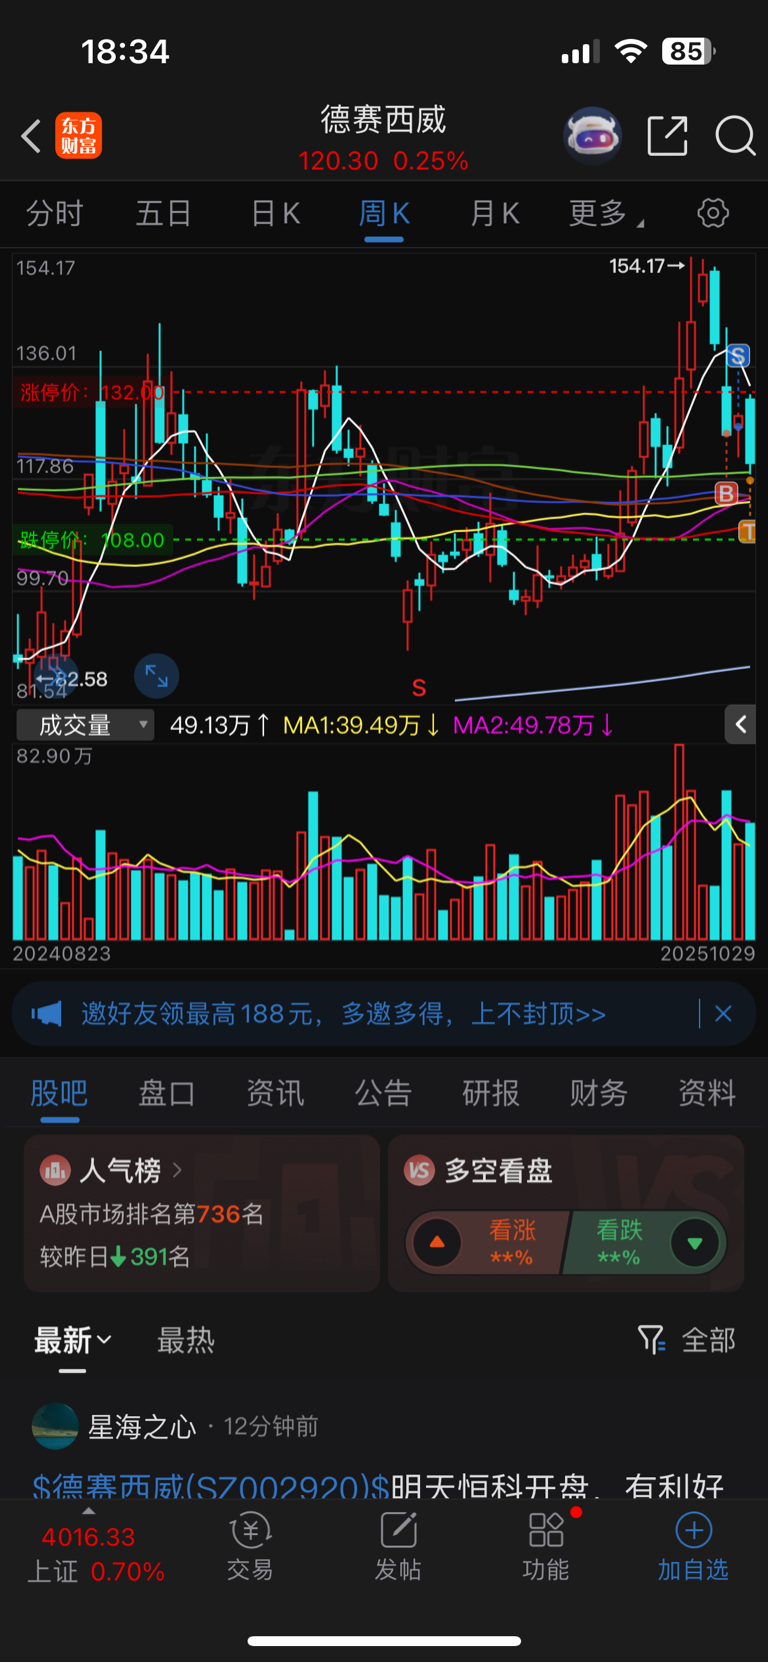Image resolution: width=768 pixels, height=1663 pixels.
Task: Tap the blue S sell marker
Action: pos(738,355)
